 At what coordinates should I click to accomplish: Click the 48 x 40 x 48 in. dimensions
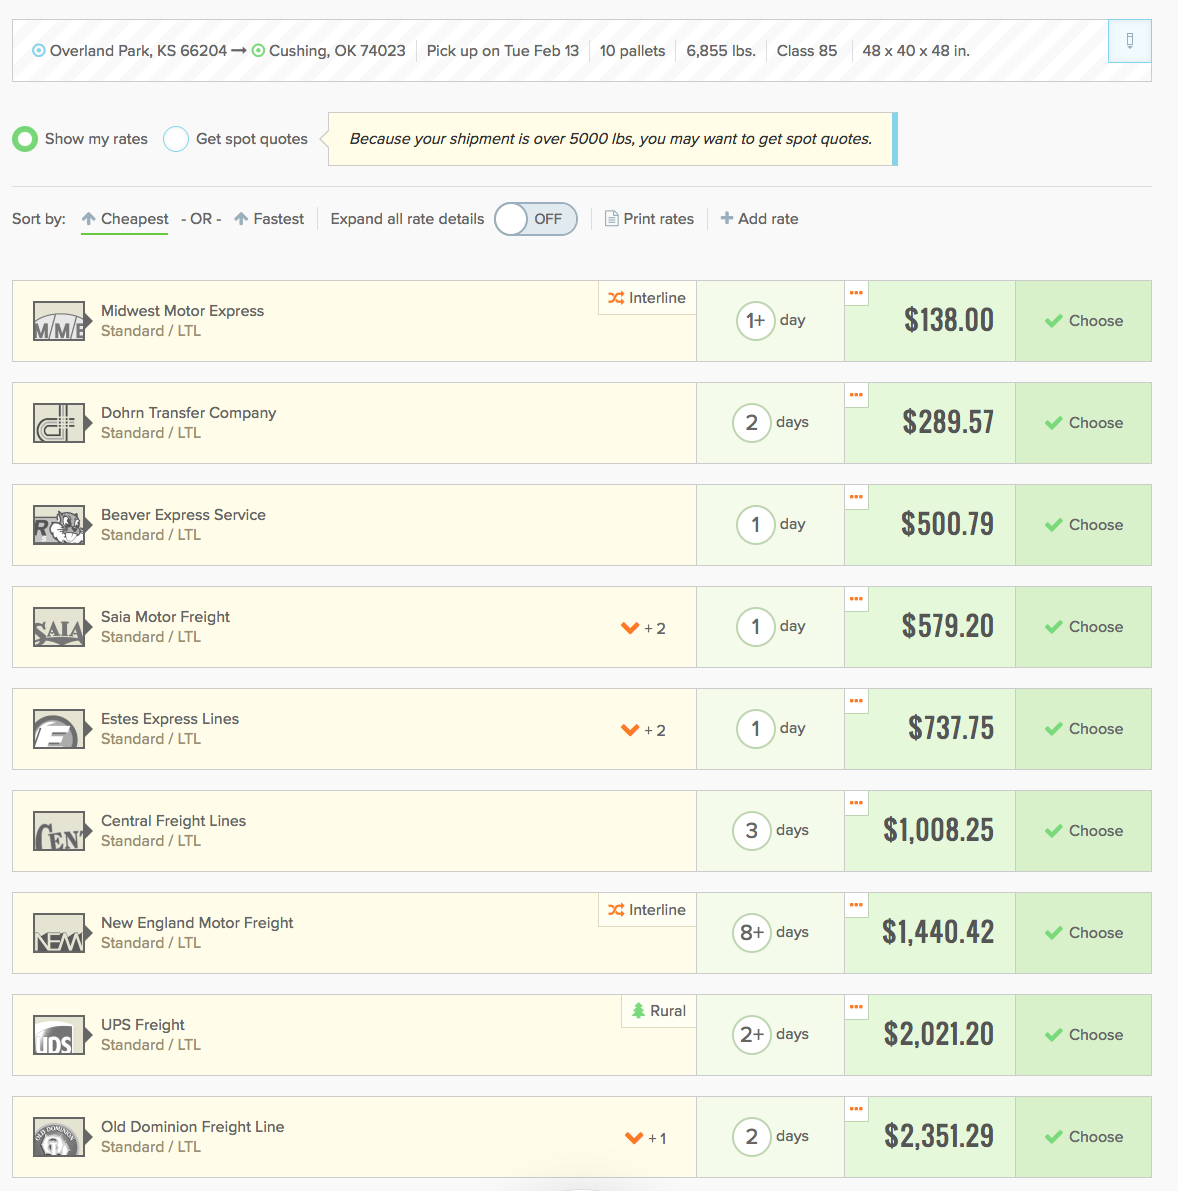click(x=916, y=51)
